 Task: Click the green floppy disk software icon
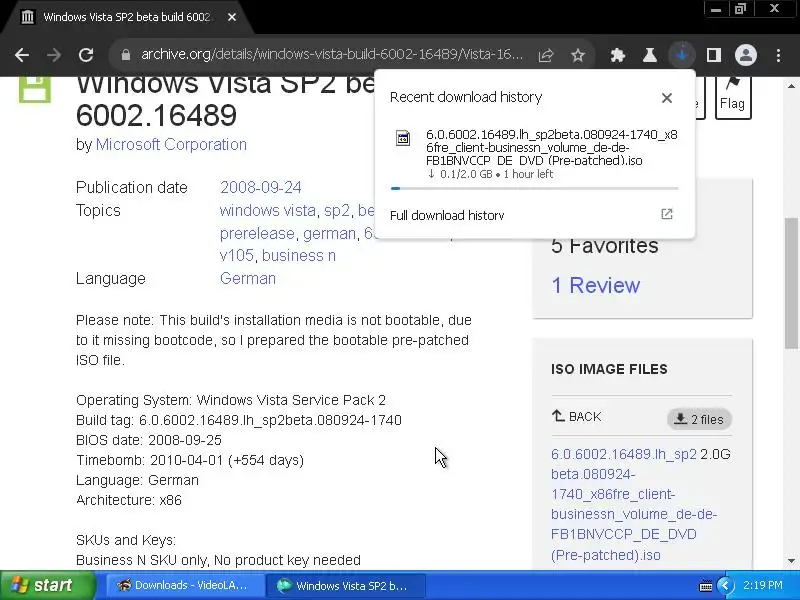coord(35,89)
